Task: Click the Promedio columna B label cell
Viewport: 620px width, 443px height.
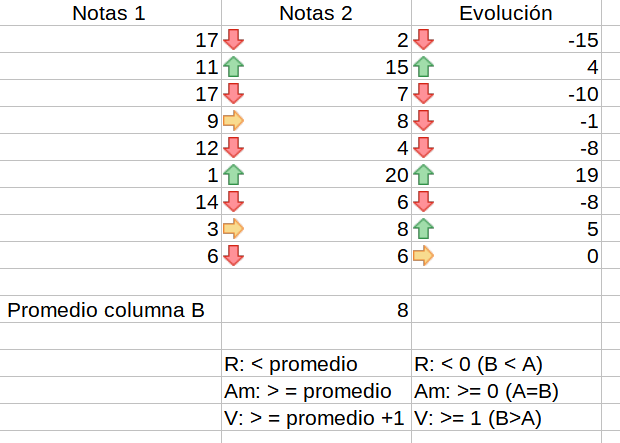Action: point(106,310)
